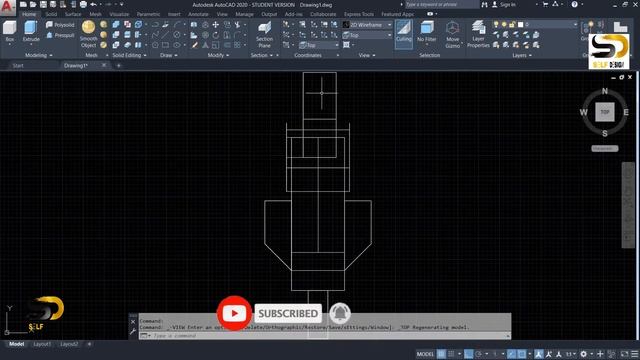The width and height of the screenshot is (640, 360).
Task: Expand the Solid Editing panel
Action: [x=129, y=55]
